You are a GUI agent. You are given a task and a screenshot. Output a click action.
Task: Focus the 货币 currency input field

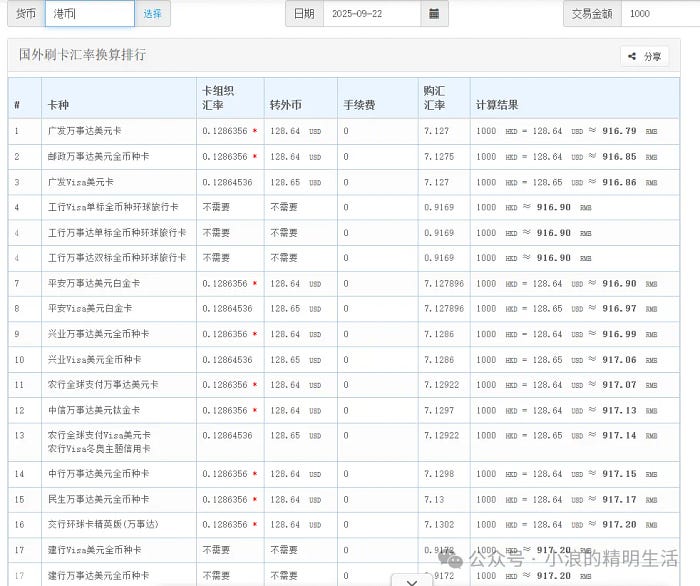(90, 14)
